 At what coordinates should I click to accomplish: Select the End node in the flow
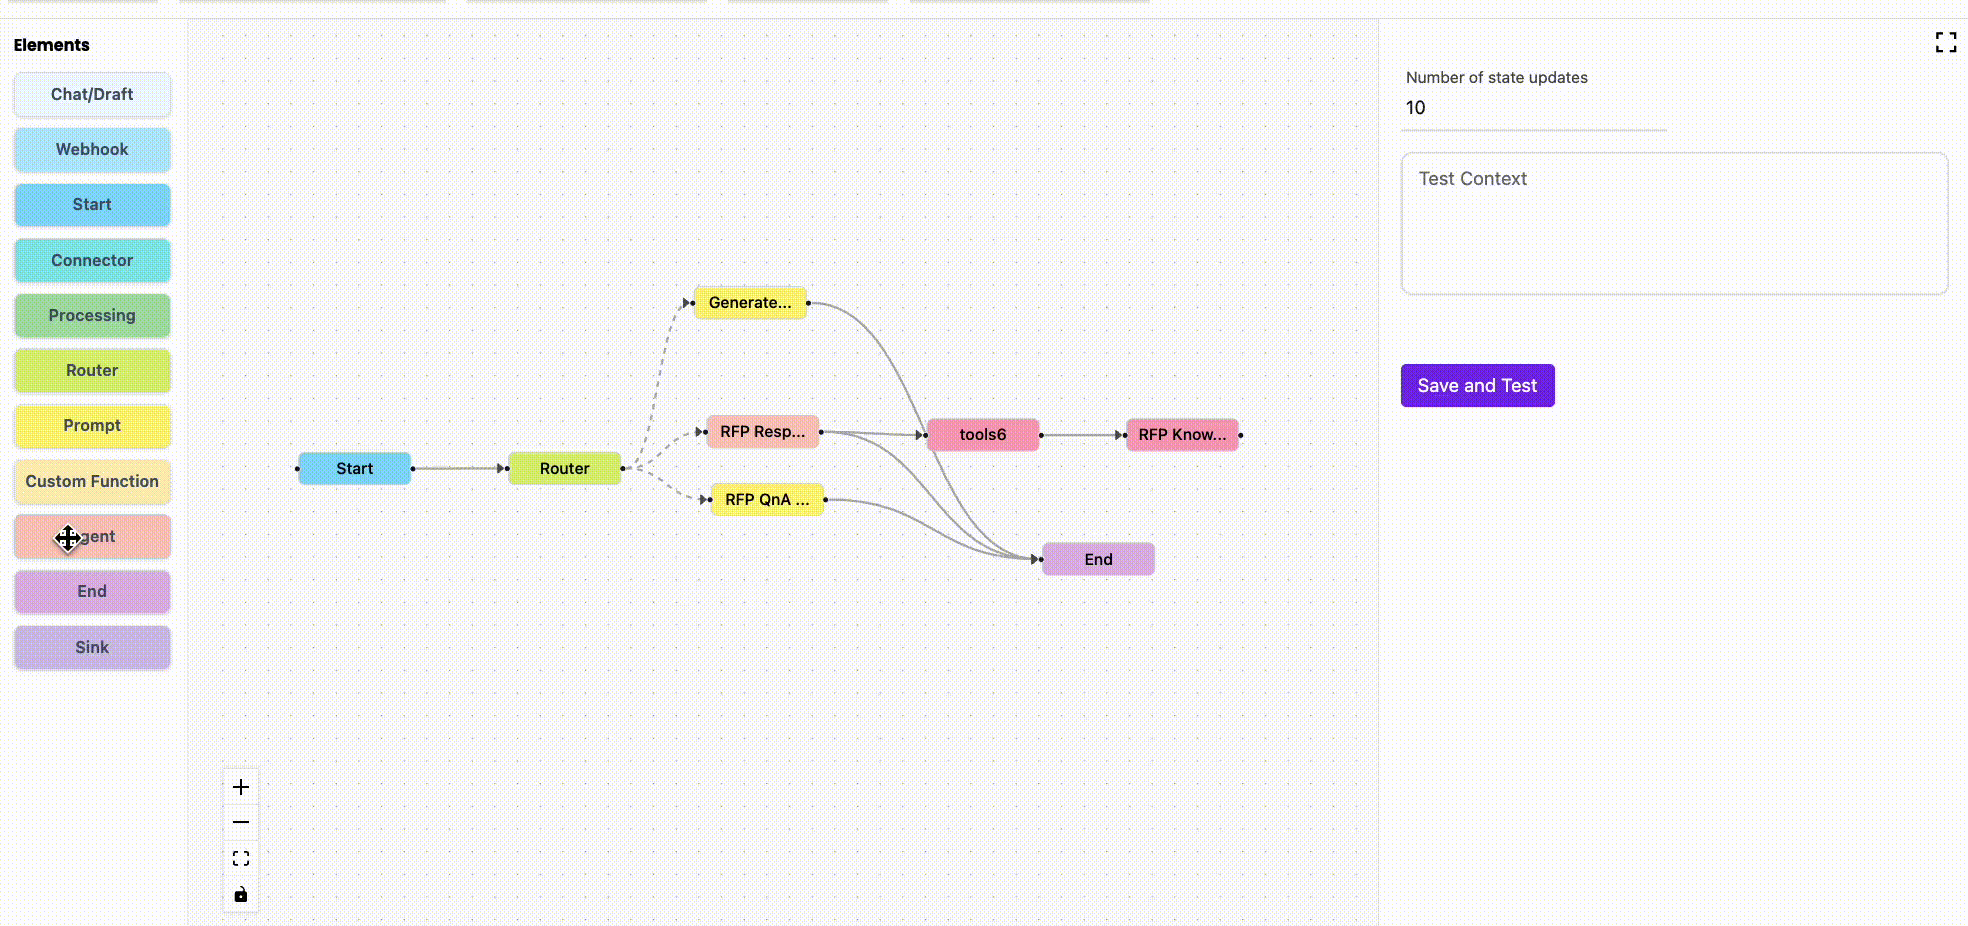pos(1097,559)
